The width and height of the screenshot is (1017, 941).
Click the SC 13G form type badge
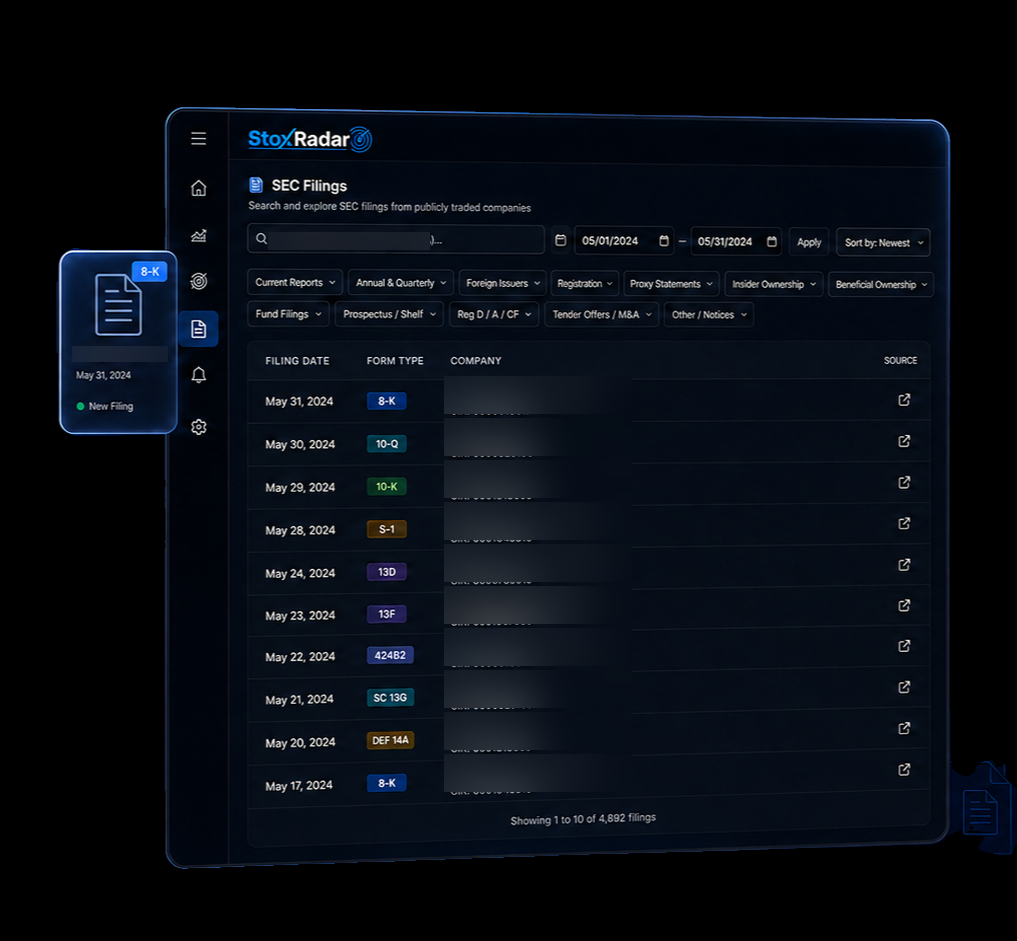pos(390,698)
